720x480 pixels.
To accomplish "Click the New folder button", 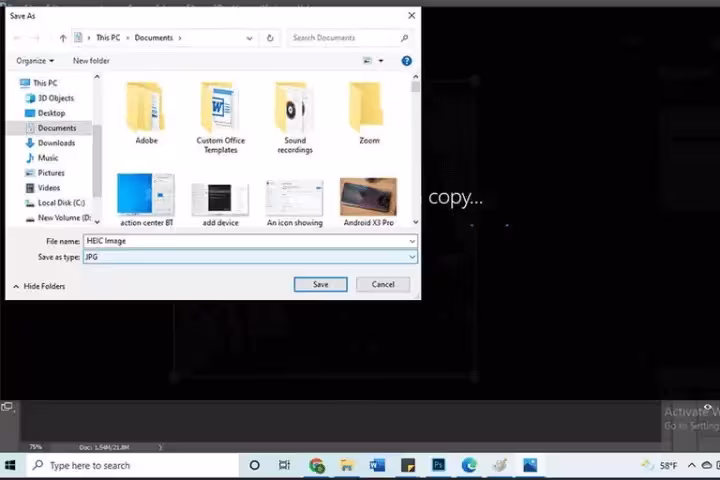I will pos(91,61).
